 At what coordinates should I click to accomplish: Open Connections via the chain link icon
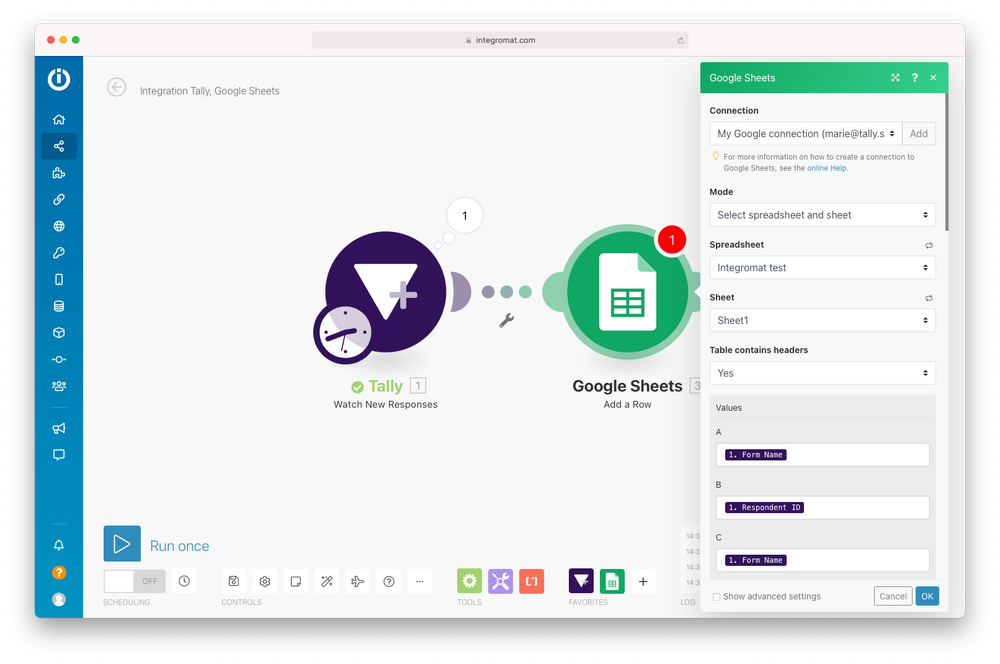pos(59,200)
